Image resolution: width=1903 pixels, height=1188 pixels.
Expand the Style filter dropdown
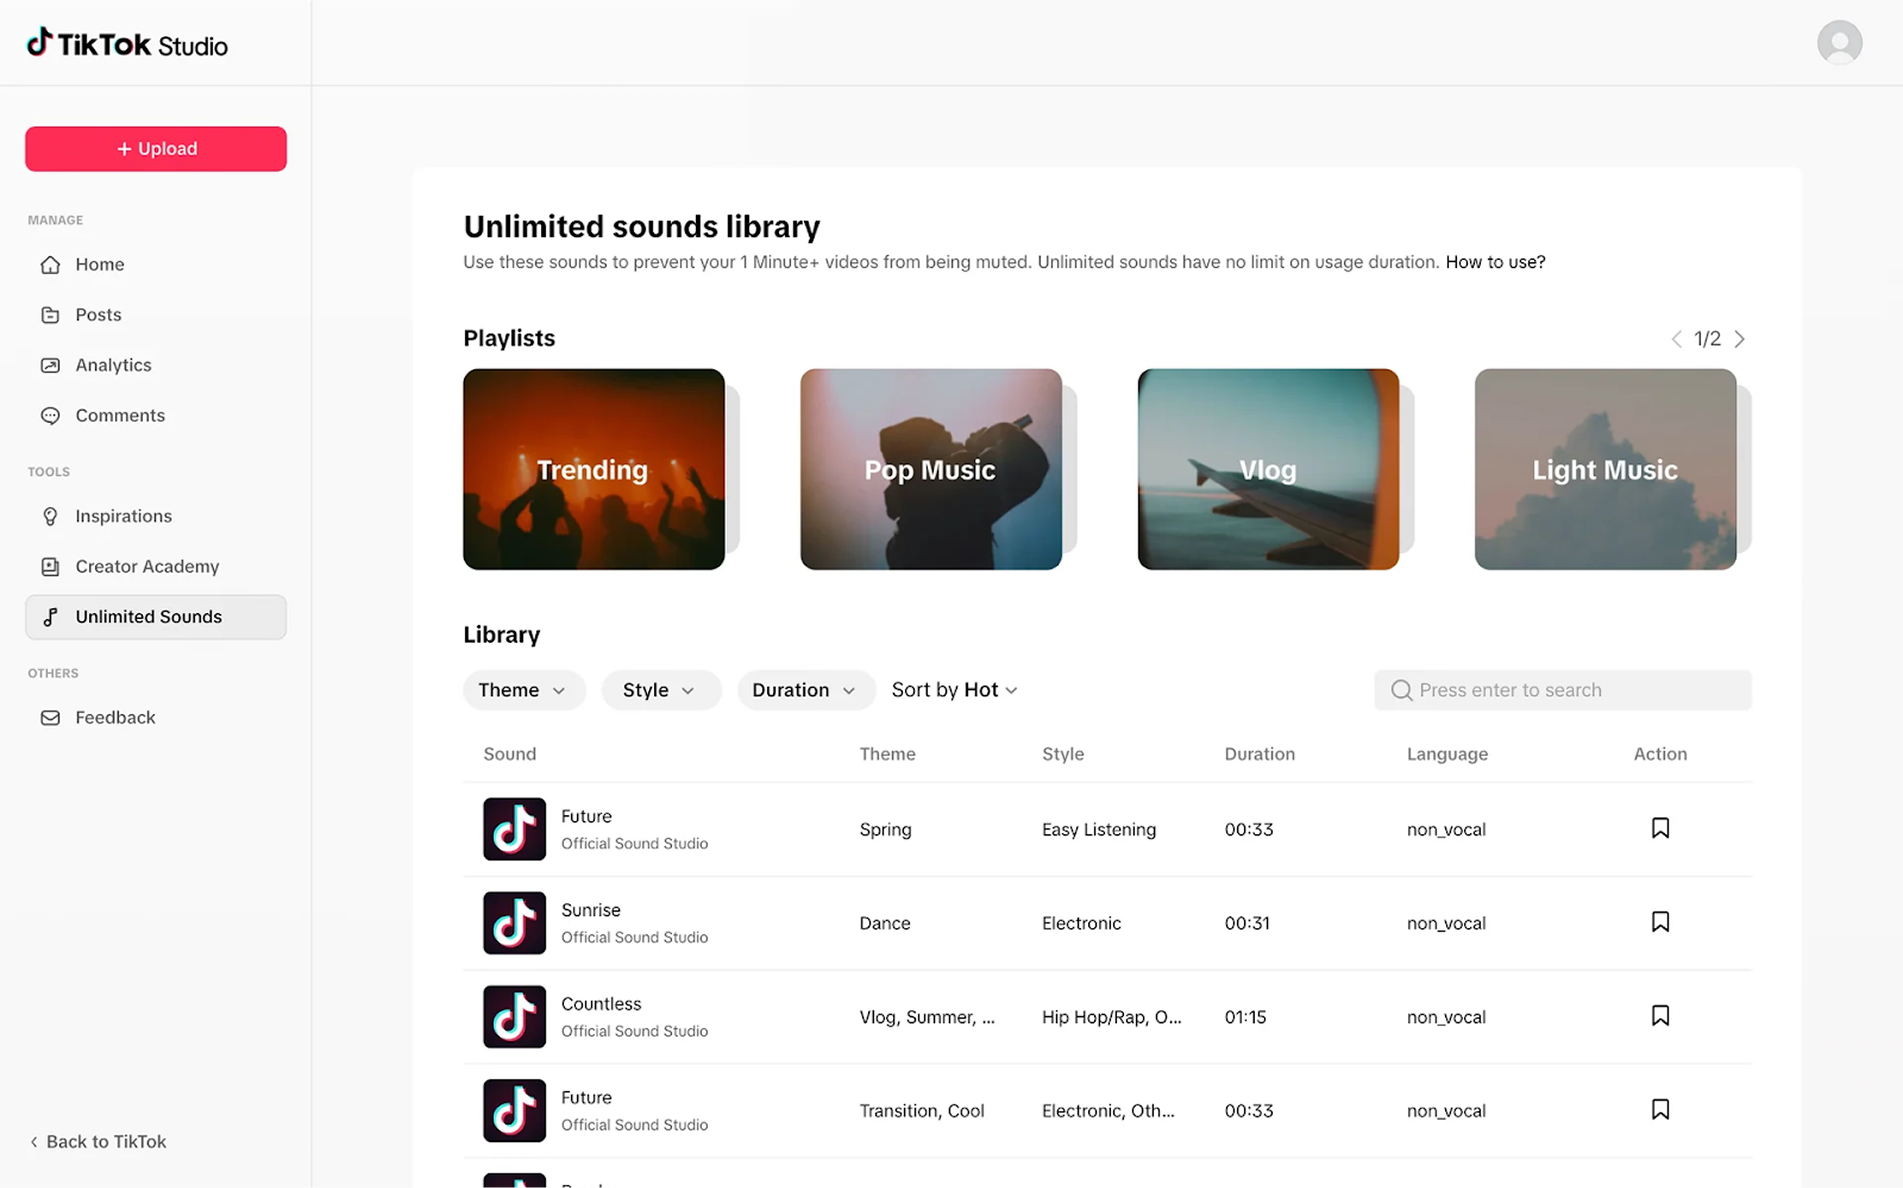tap(660, 690)
